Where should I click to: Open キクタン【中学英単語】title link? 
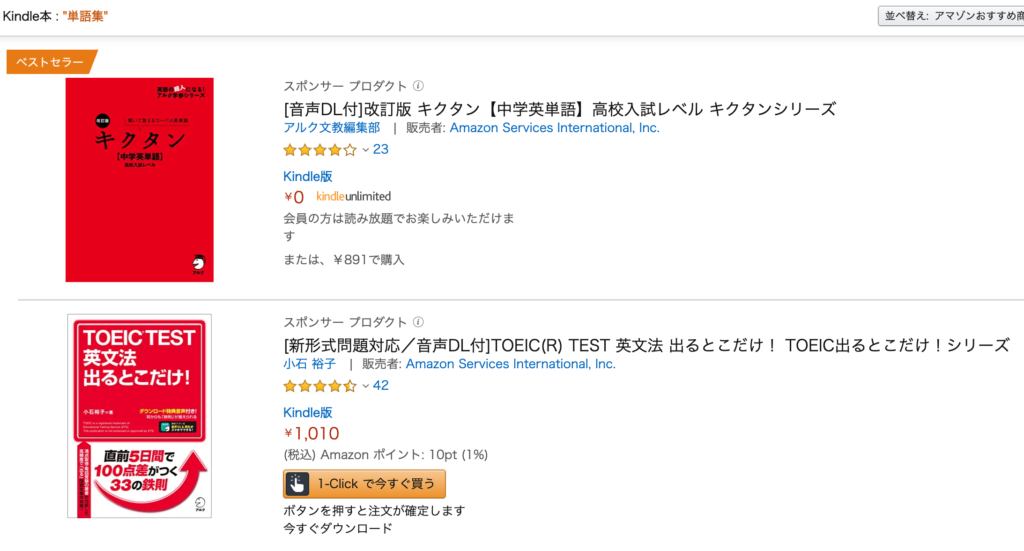(x=560, y=109)
